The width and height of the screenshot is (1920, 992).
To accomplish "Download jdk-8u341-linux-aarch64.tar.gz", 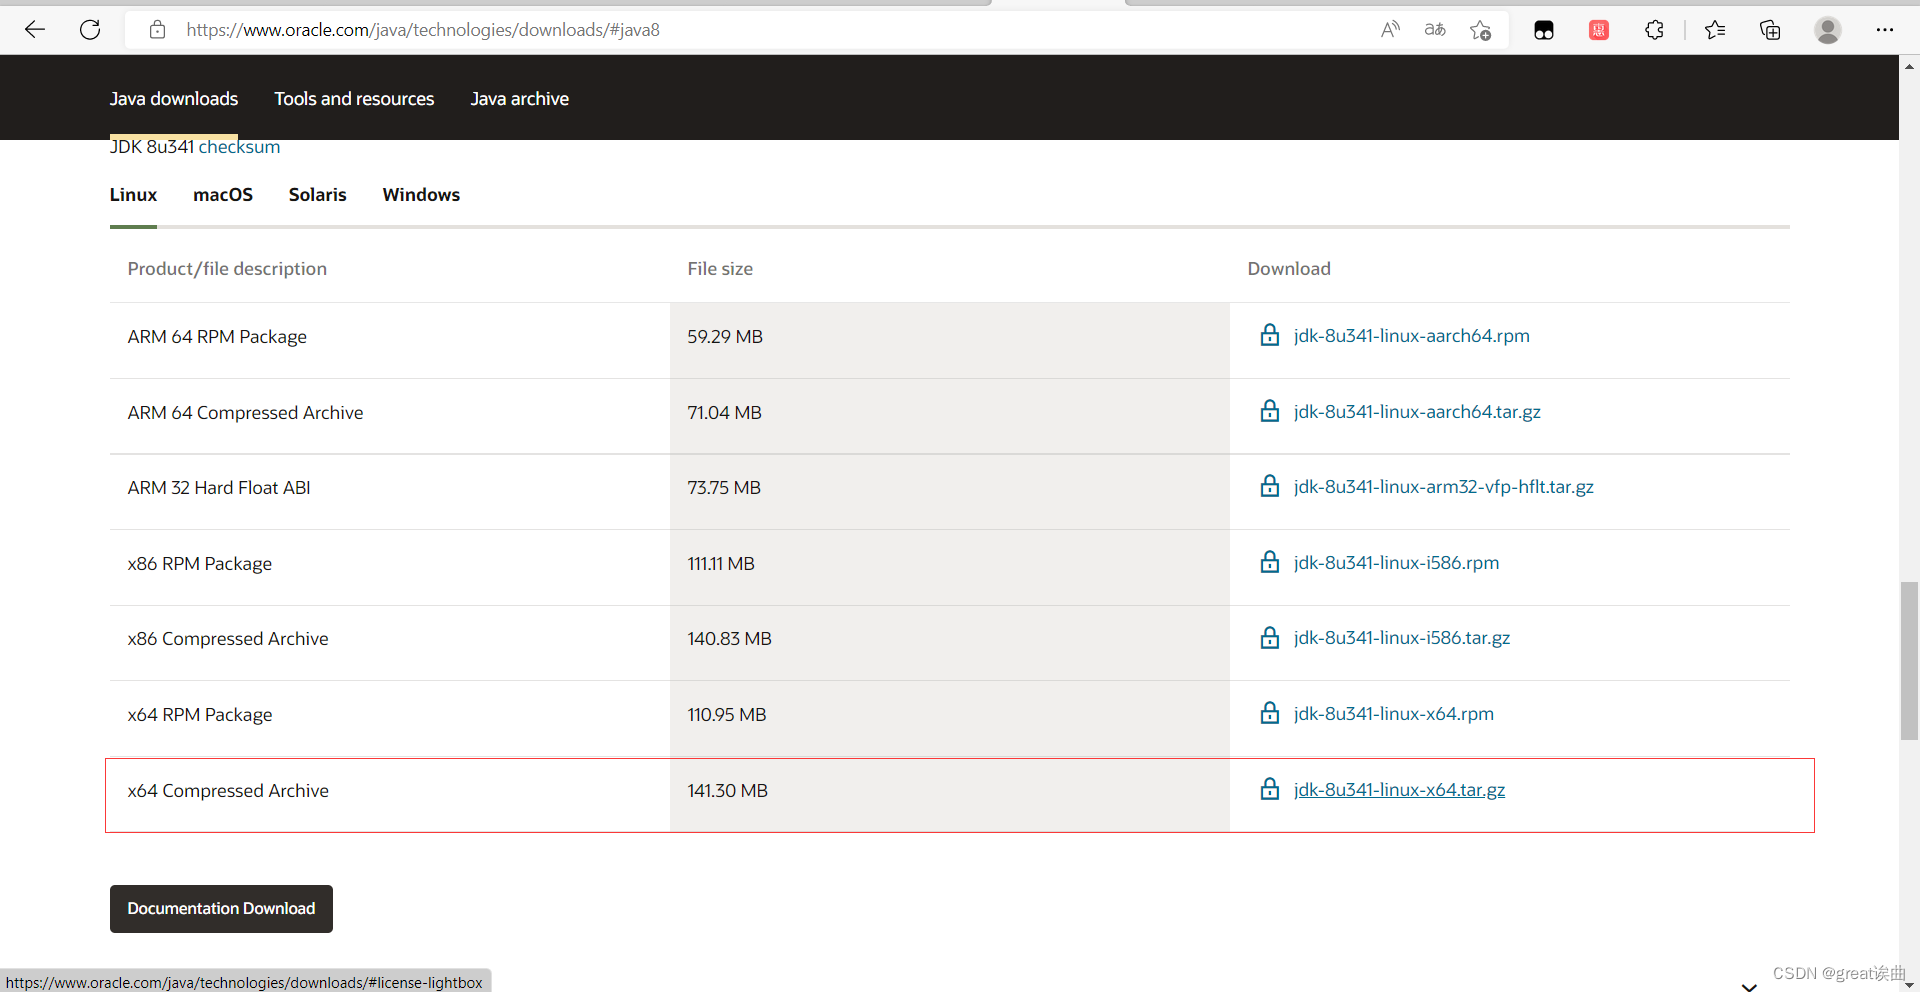I will point(1417,412).
